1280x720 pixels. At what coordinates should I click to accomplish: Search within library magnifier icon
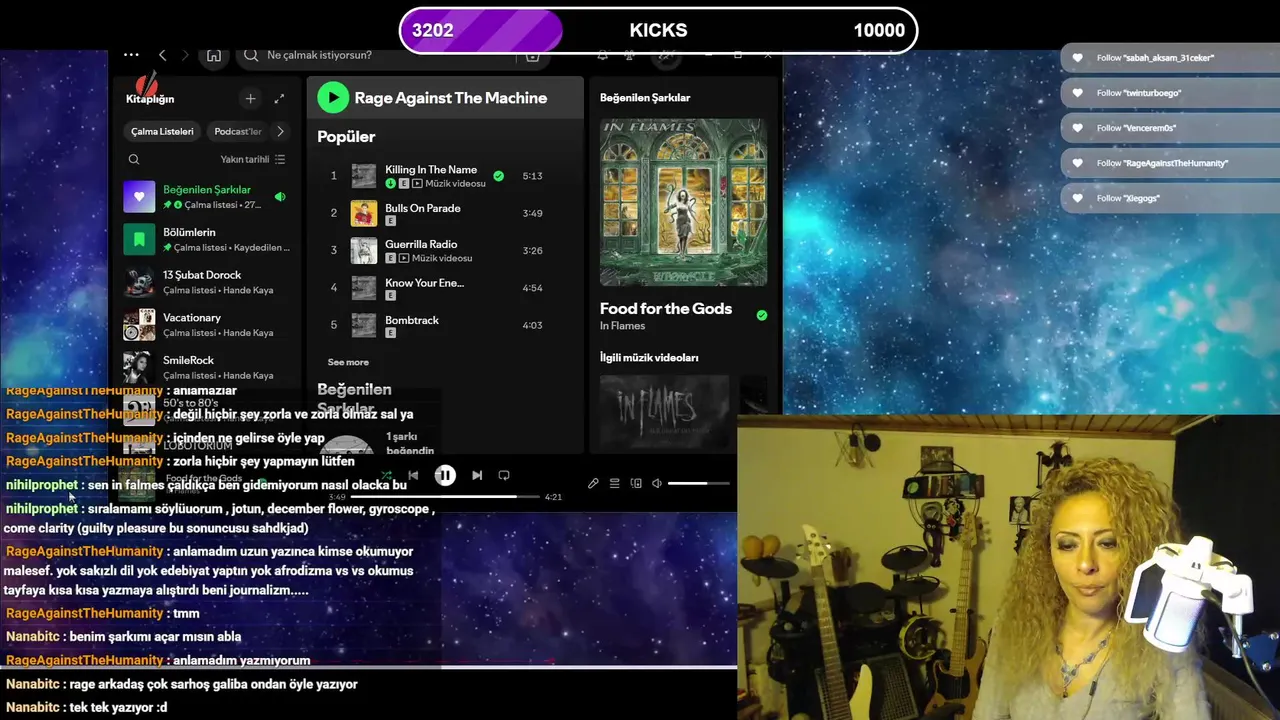tap(134, 159)
